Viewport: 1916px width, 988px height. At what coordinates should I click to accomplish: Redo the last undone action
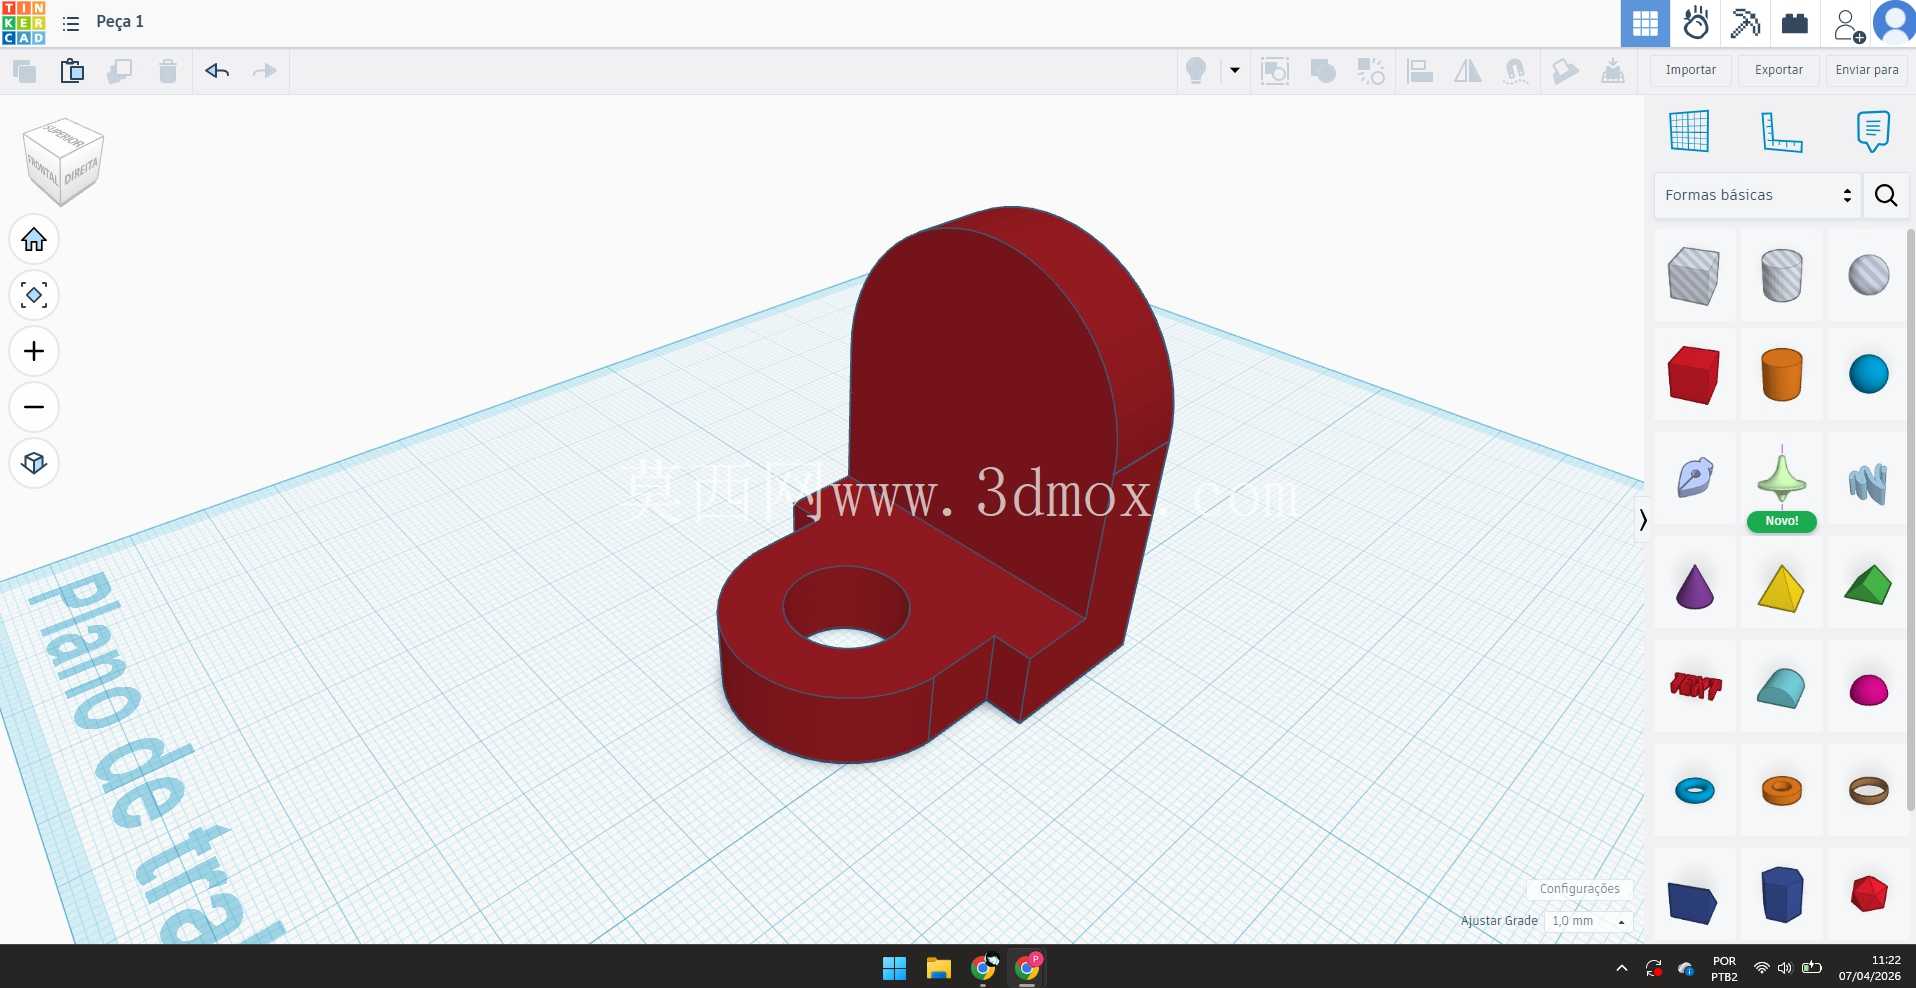tap(264, 71)
